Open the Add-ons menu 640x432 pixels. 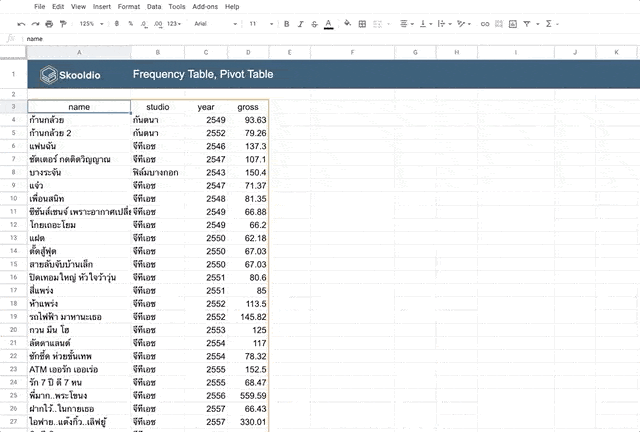pyautogui.click(x=205, y=7)
